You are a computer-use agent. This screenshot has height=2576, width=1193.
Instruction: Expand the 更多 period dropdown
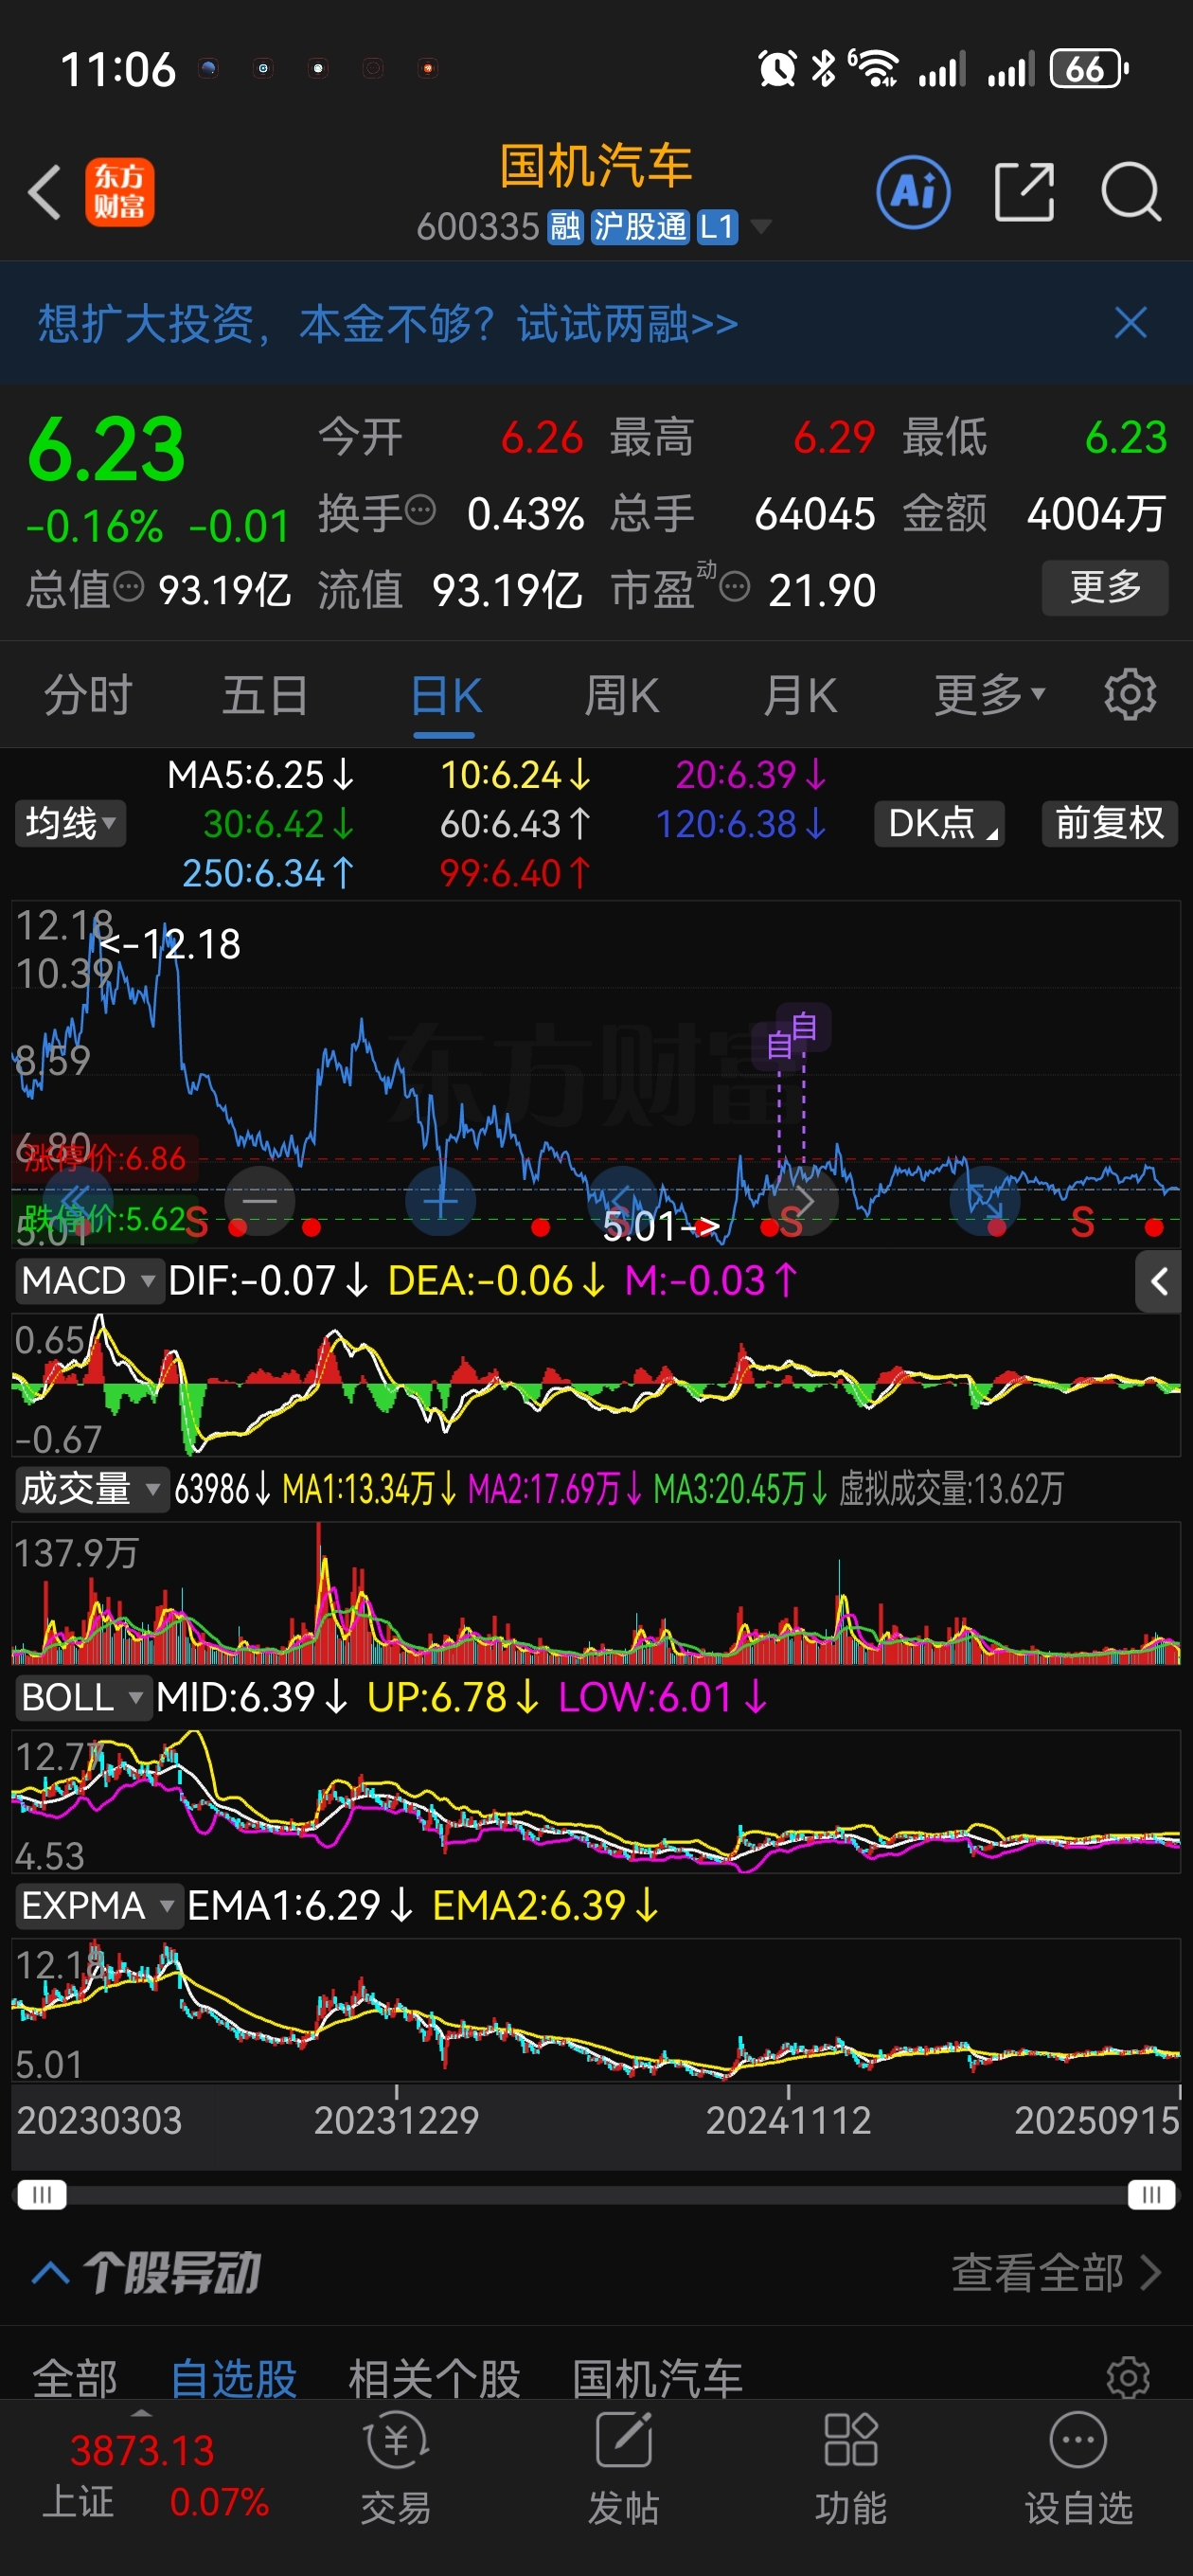point(990,694)
